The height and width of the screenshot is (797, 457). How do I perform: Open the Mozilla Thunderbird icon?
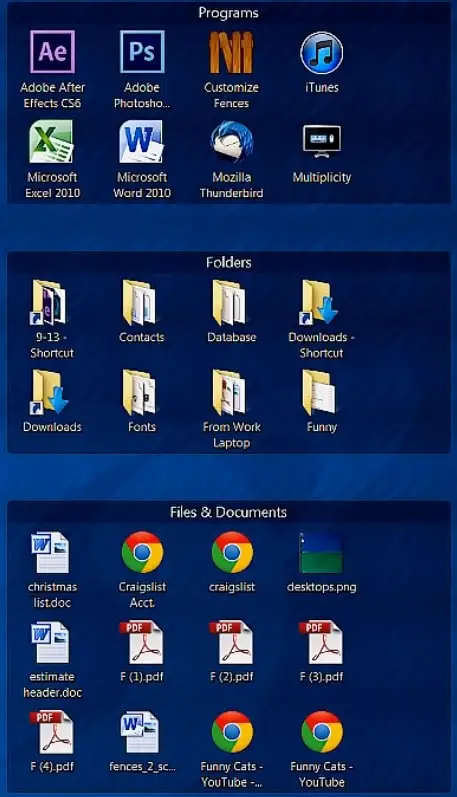click(x=232, y=142)
